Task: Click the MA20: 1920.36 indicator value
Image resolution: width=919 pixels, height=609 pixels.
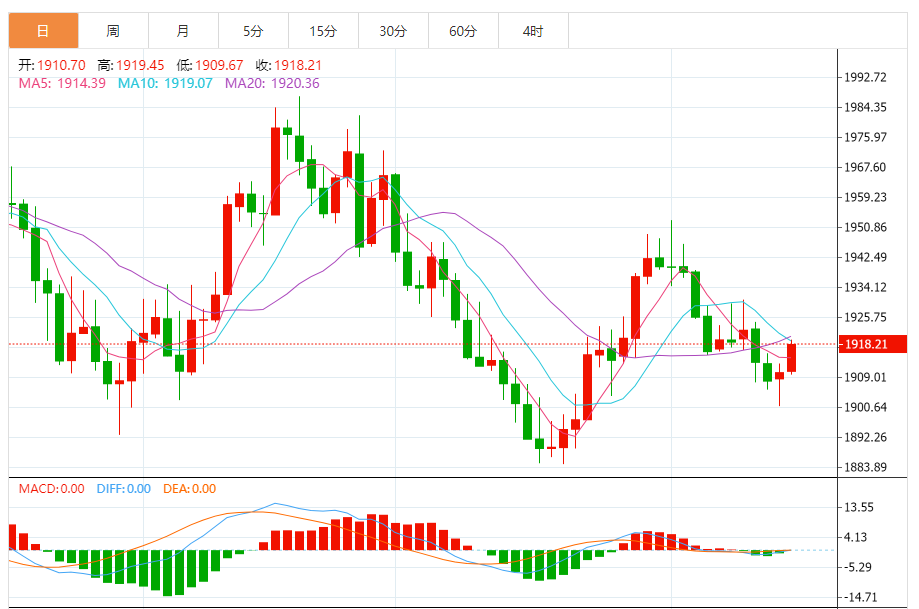Action: tap(273, 83)
